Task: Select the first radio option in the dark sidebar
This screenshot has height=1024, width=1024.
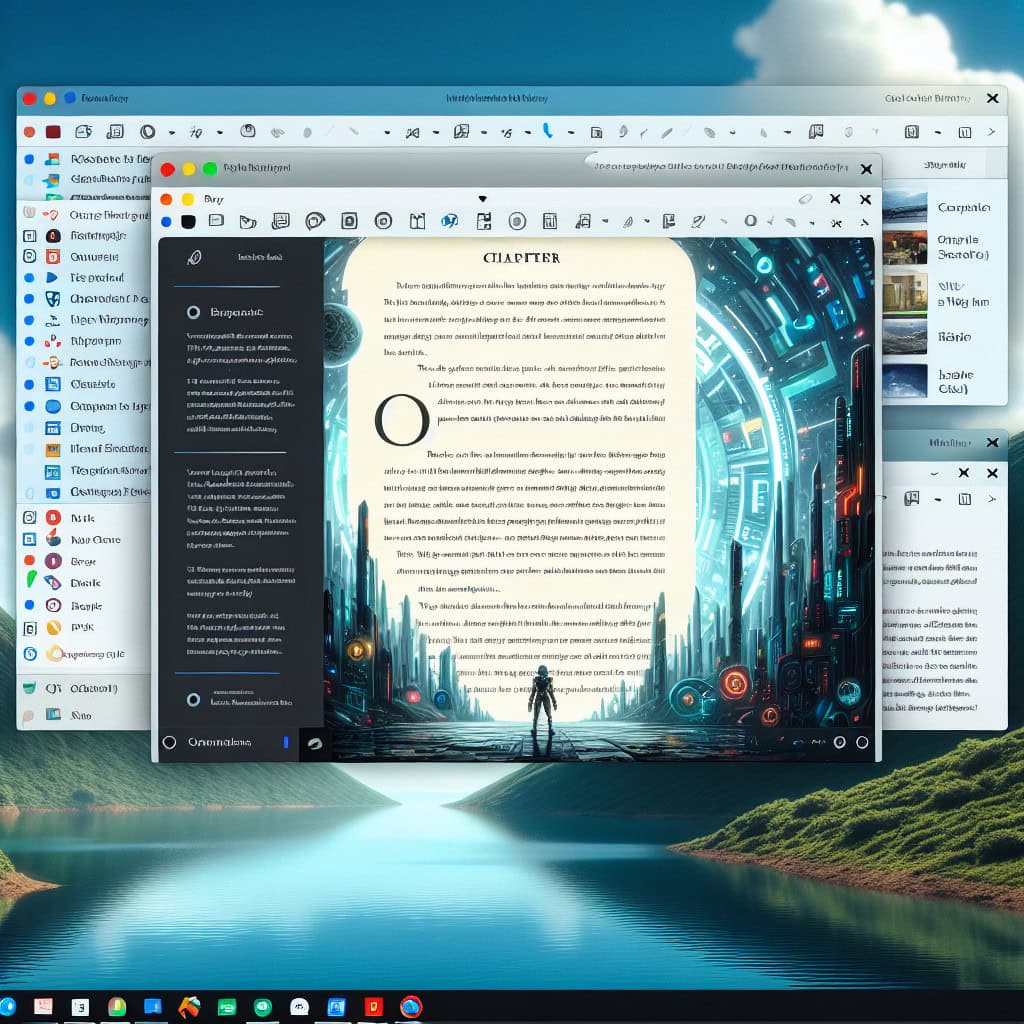Action: point(193,311)
